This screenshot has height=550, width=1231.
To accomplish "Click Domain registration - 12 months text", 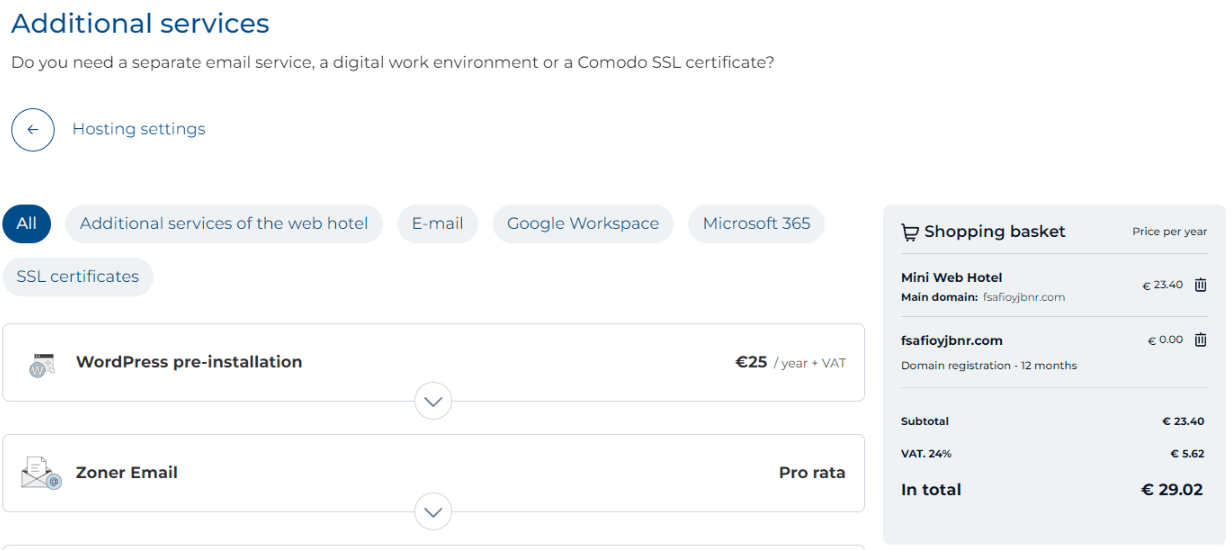I will point(989,366).
